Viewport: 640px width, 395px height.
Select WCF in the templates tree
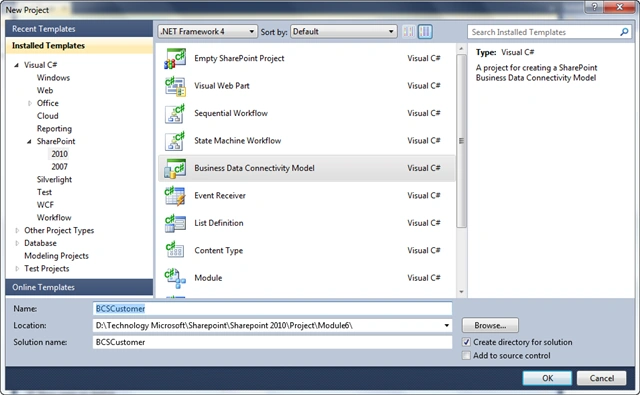click(45, 205)
